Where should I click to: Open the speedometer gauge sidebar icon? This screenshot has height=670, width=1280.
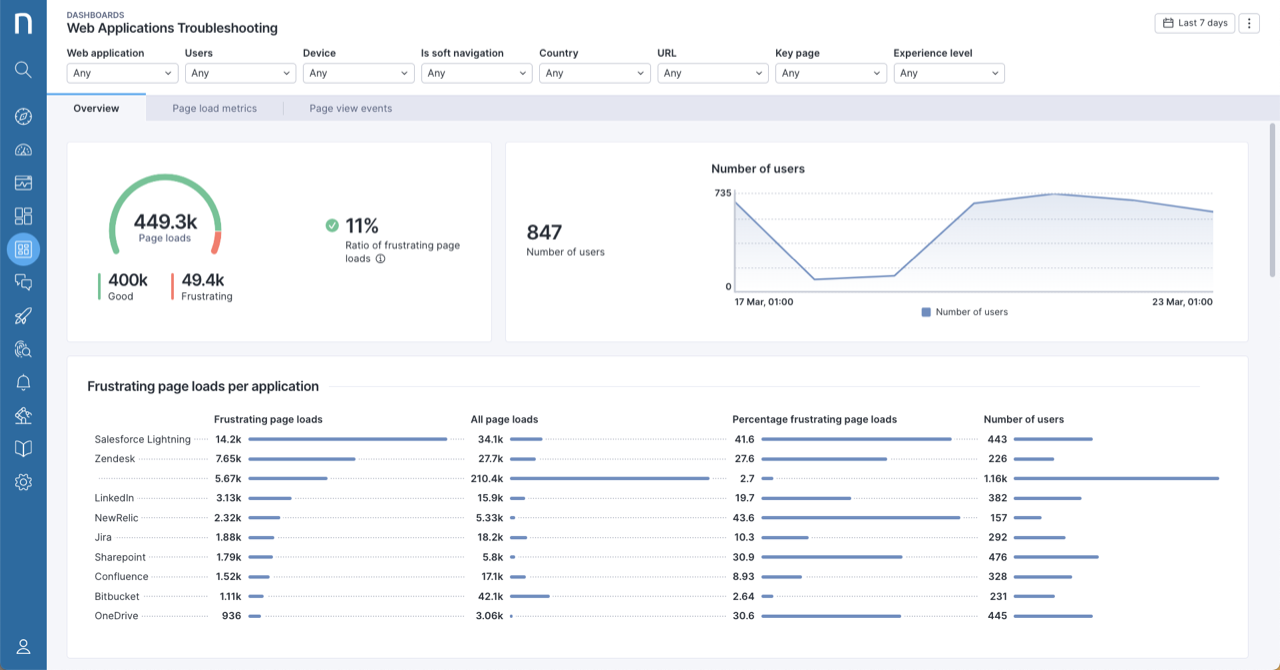tap(23, 150)
